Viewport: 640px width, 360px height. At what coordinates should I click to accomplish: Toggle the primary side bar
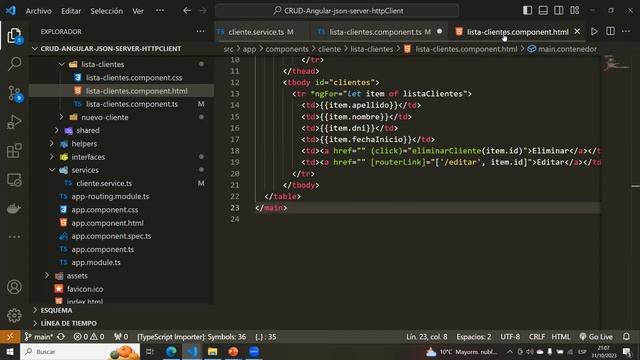(527, 11)
